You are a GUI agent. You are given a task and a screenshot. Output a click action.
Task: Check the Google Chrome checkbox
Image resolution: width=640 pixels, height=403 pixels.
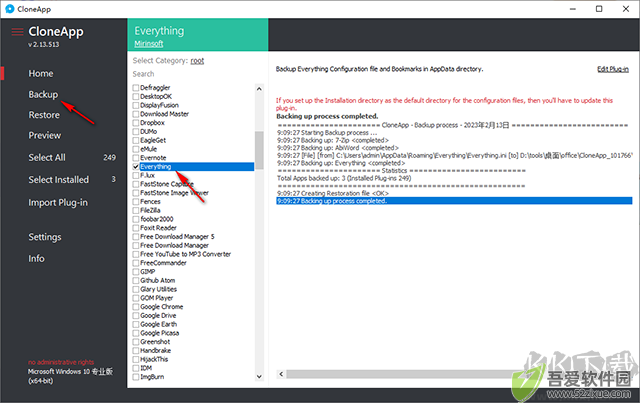[x=136, y=307]
